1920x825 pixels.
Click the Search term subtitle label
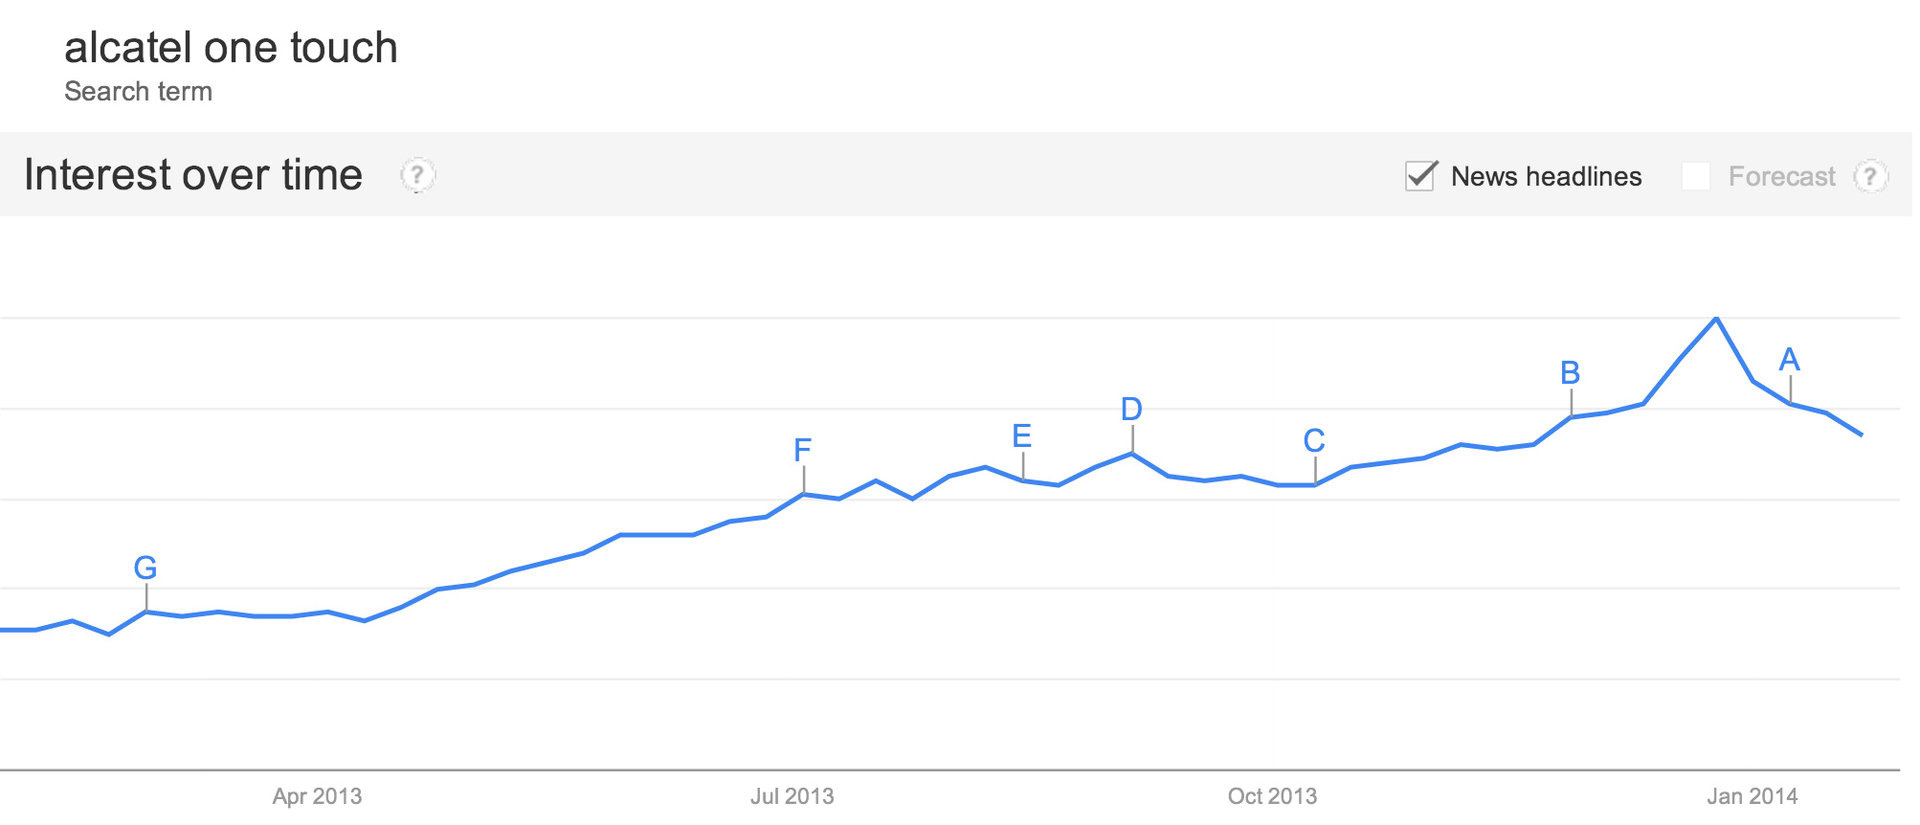[138, 92]
